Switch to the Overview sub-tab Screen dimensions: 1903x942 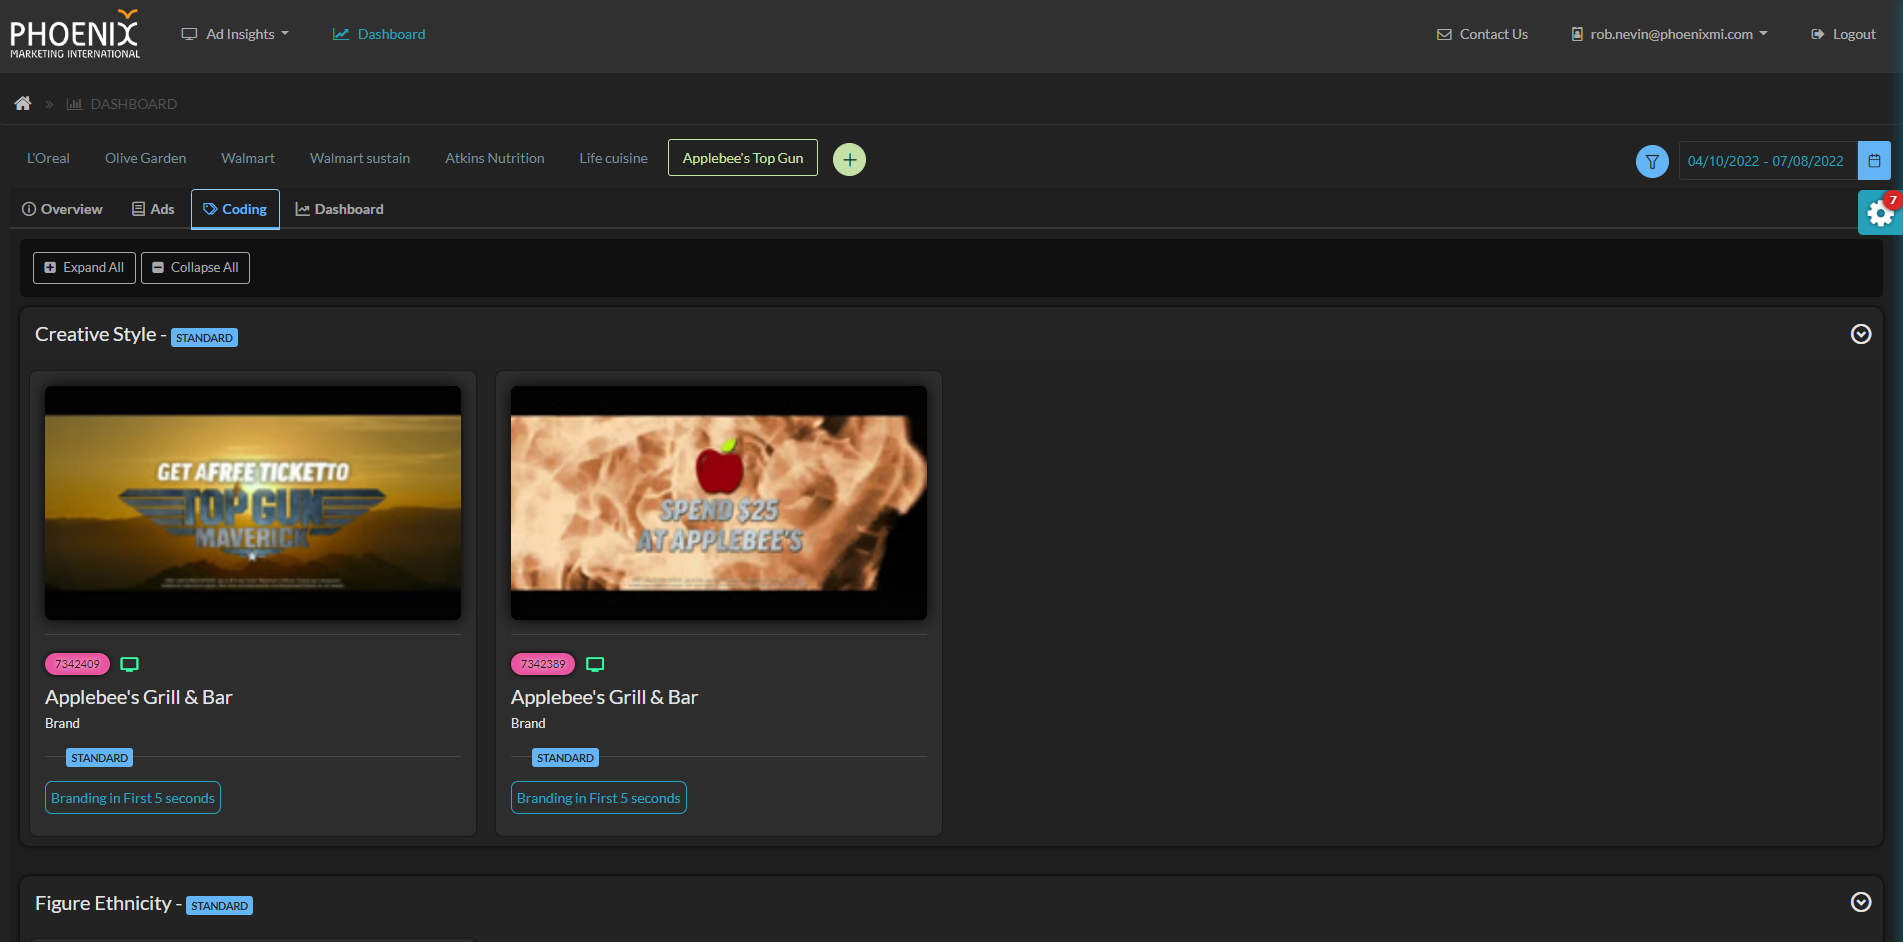click(x=62, y=209)
